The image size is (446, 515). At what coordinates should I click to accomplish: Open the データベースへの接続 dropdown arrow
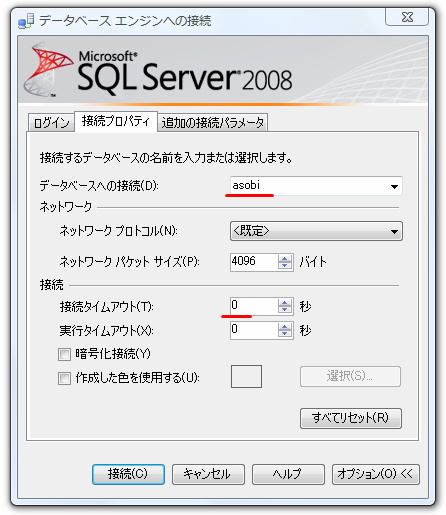coord(394,186)
